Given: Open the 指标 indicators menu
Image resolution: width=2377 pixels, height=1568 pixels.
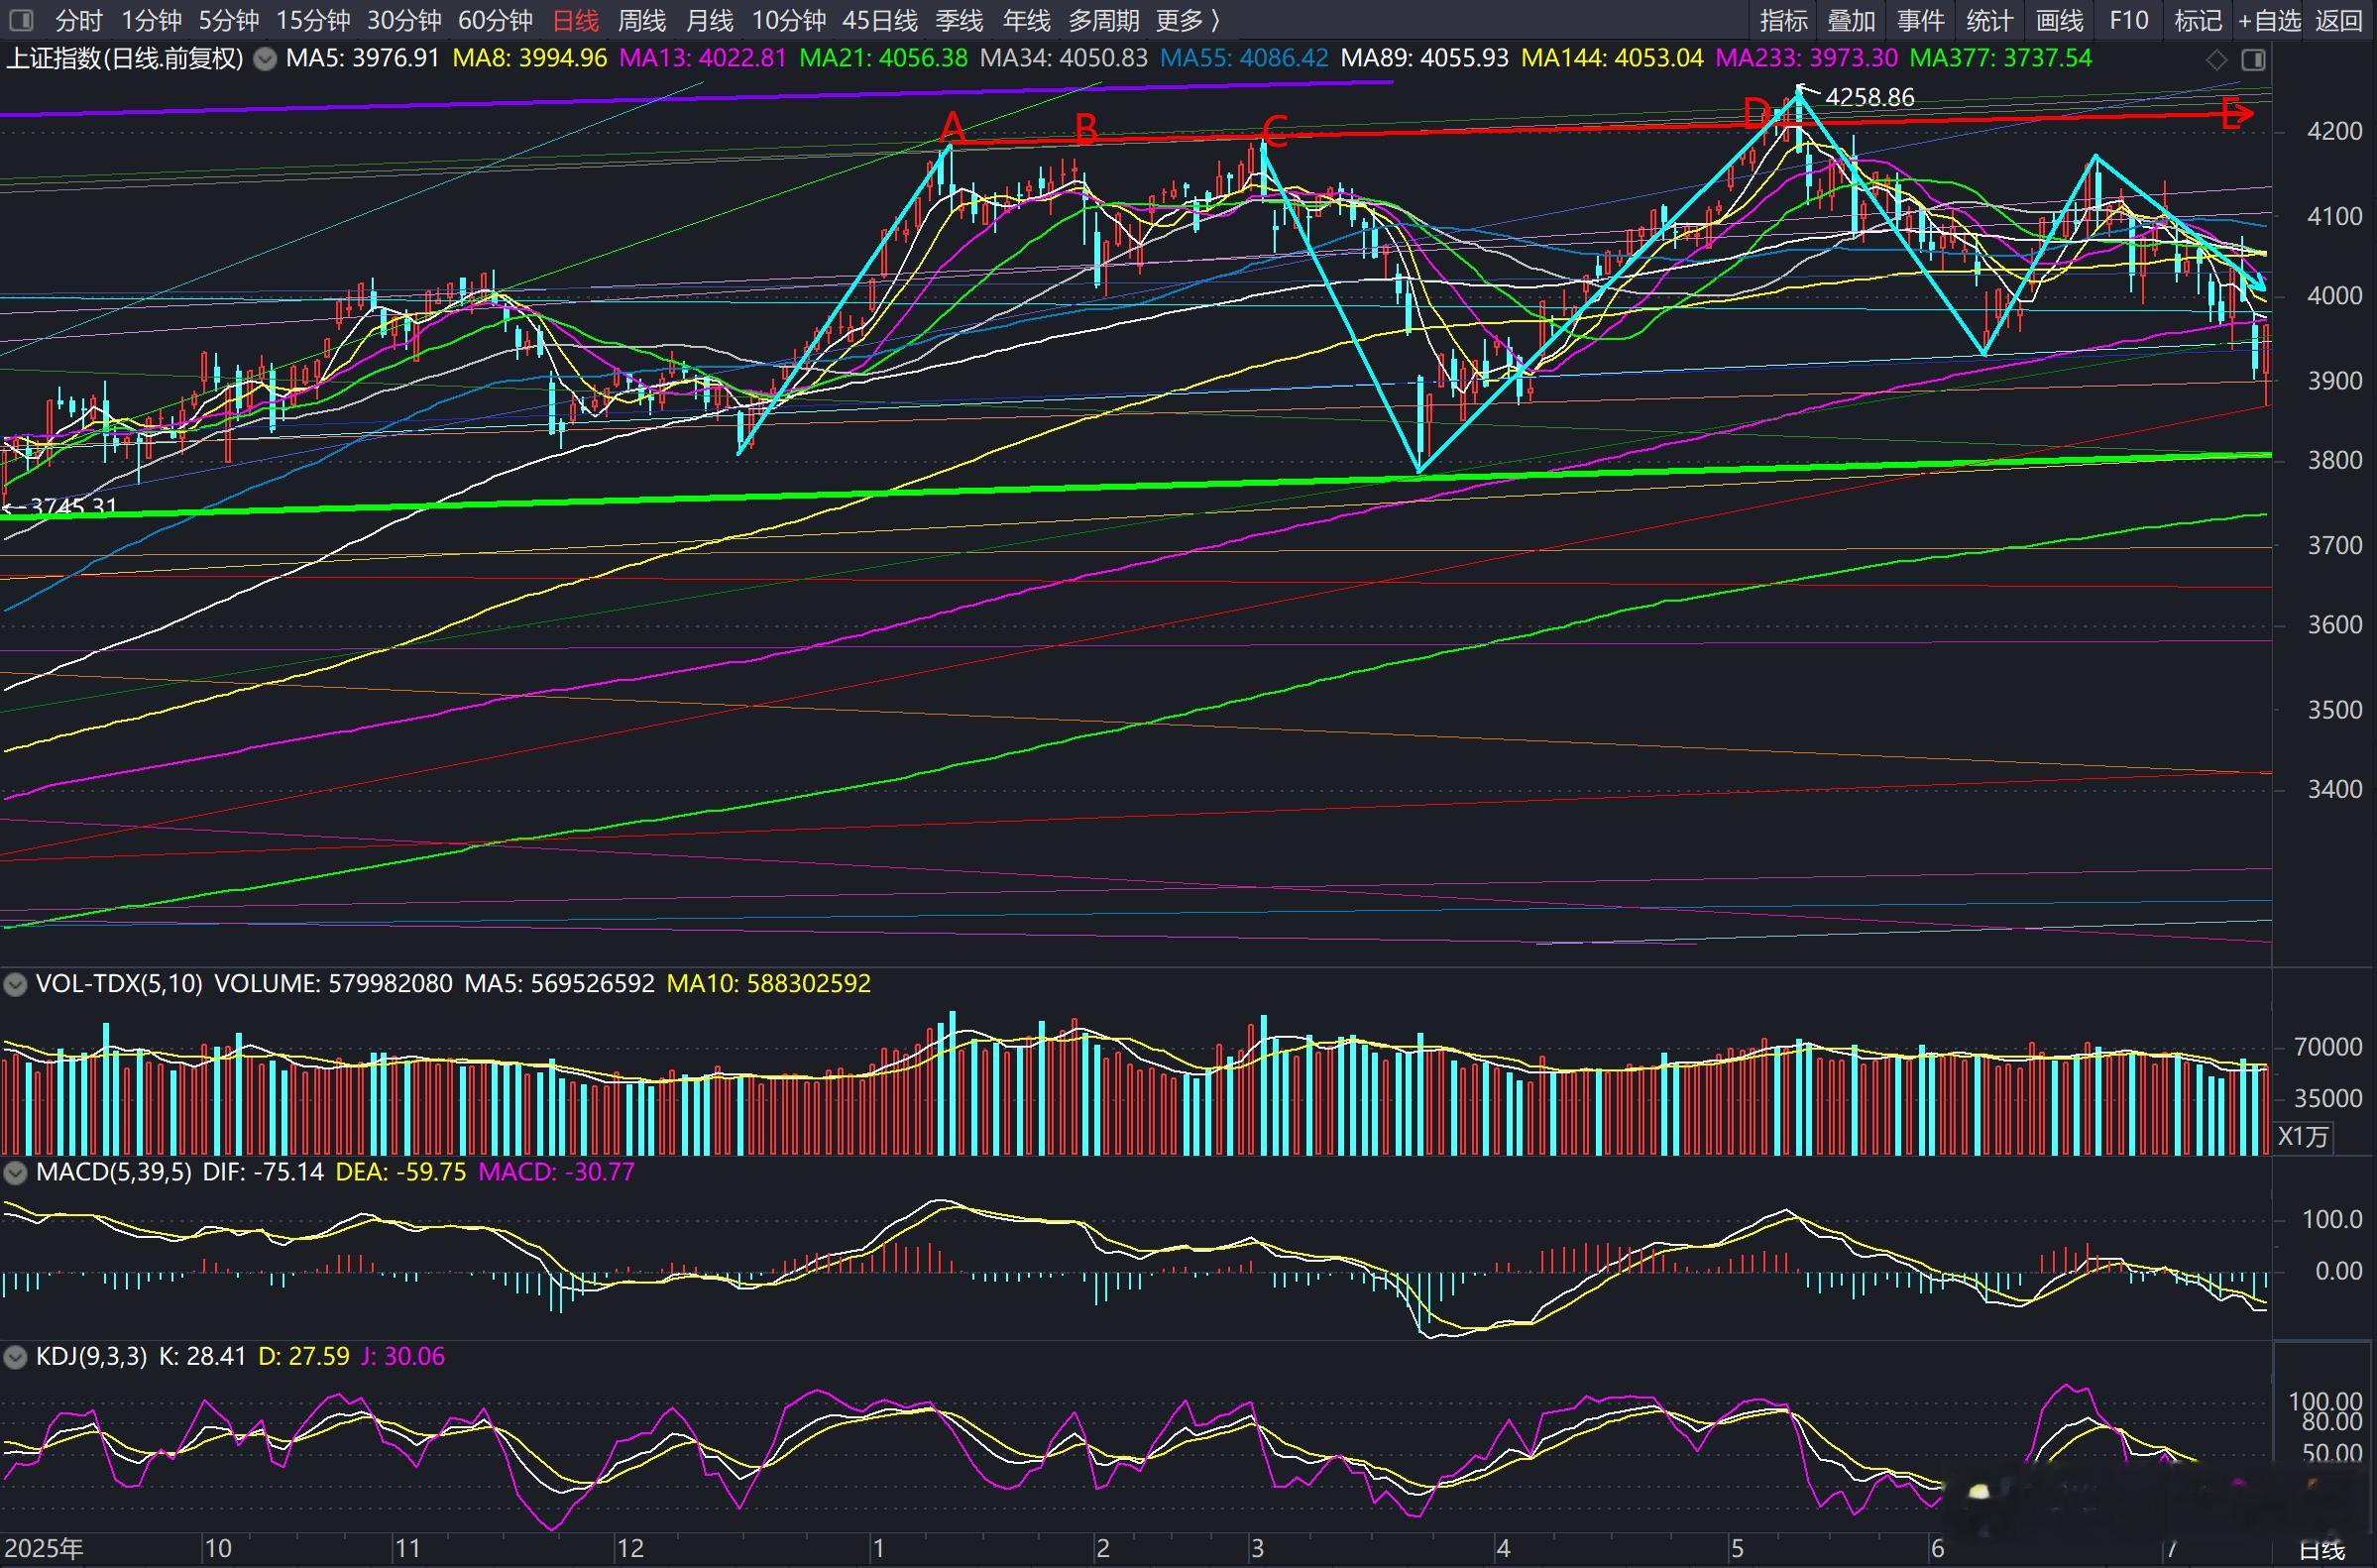Looking at the screenshot, I should 1783,20.
